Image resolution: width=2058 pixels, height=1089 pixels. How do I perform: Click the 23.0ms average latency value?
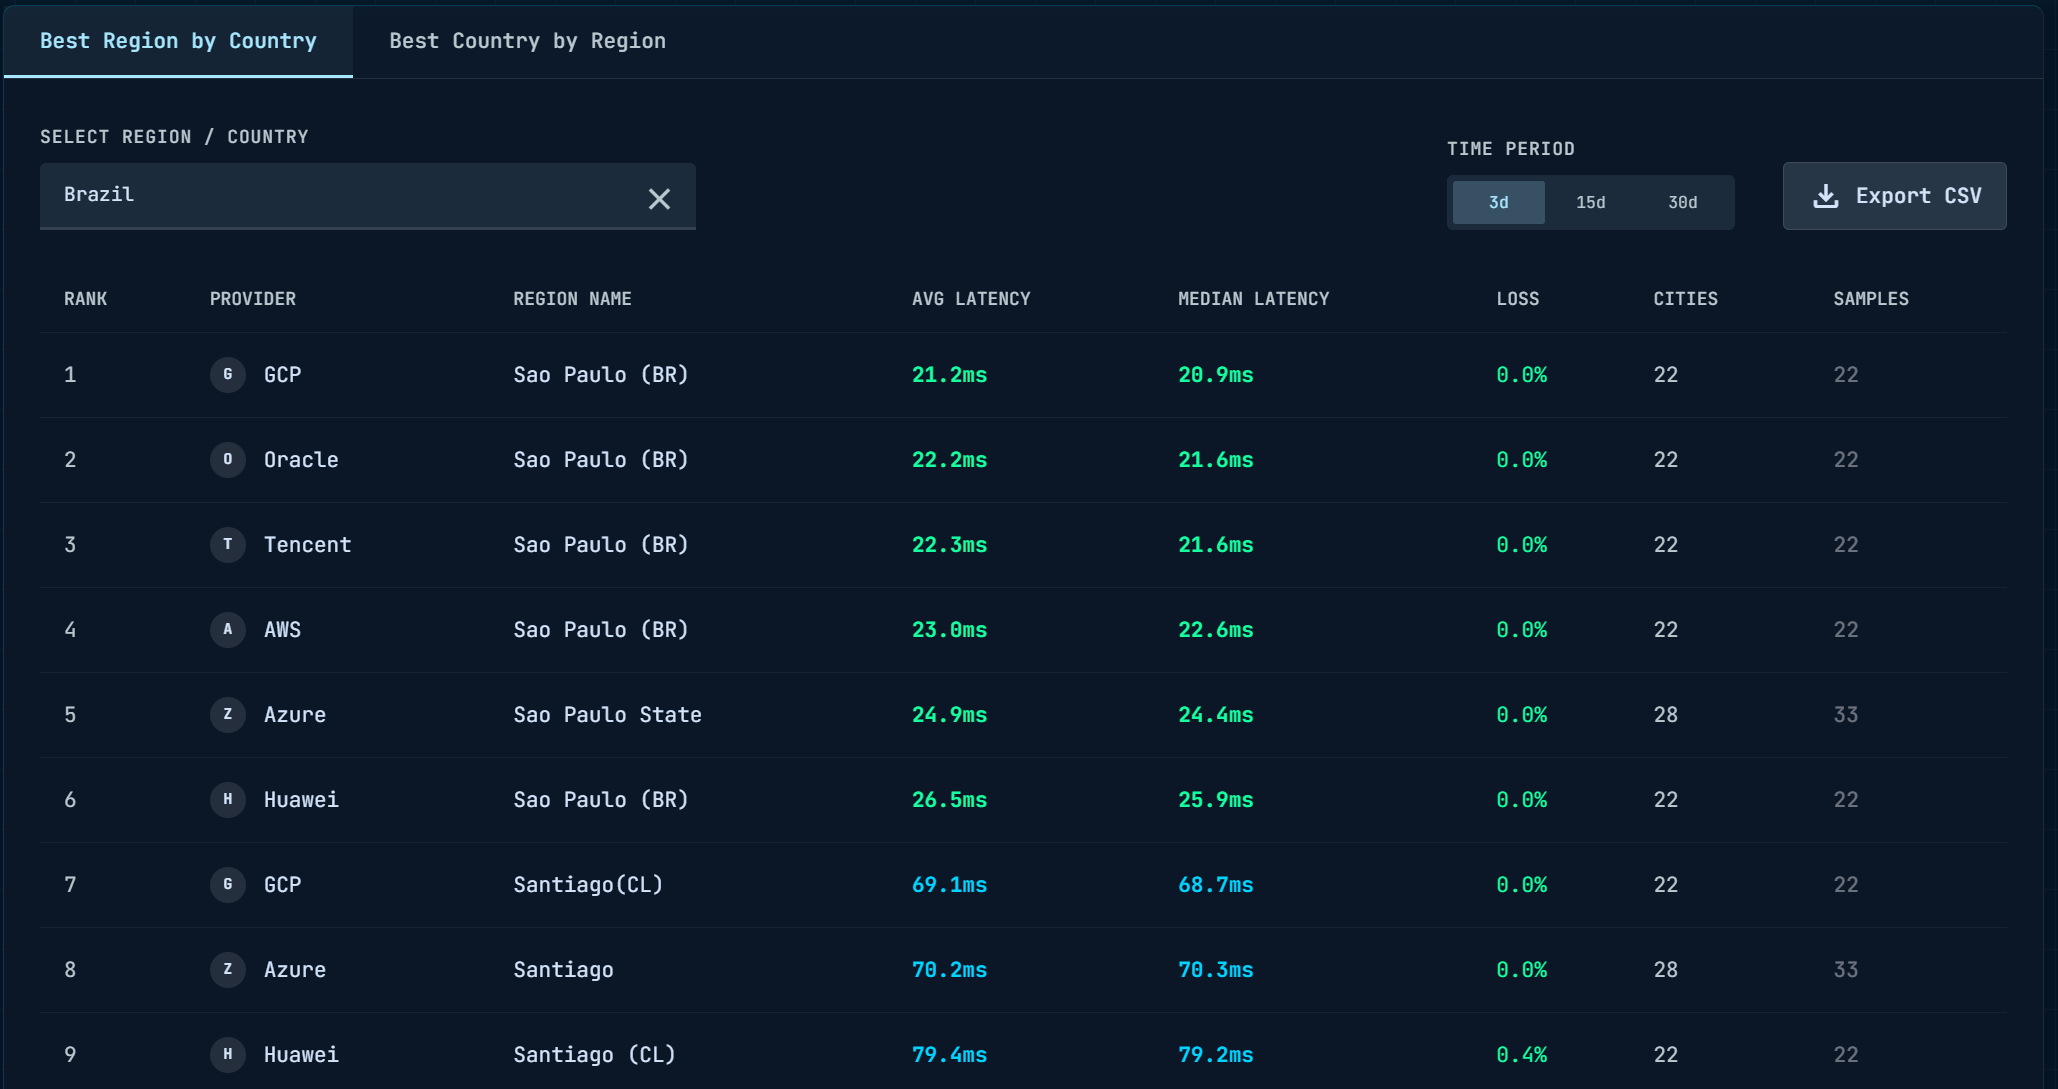point(949,630)
